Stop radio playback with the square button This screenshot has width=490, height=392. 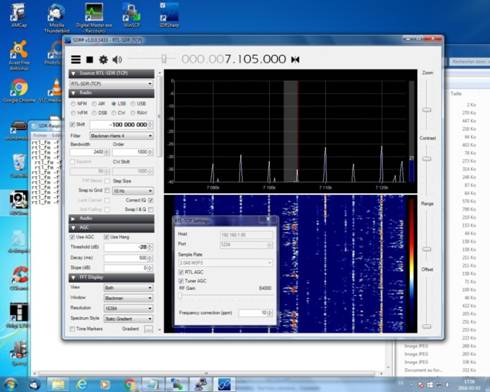89,60
